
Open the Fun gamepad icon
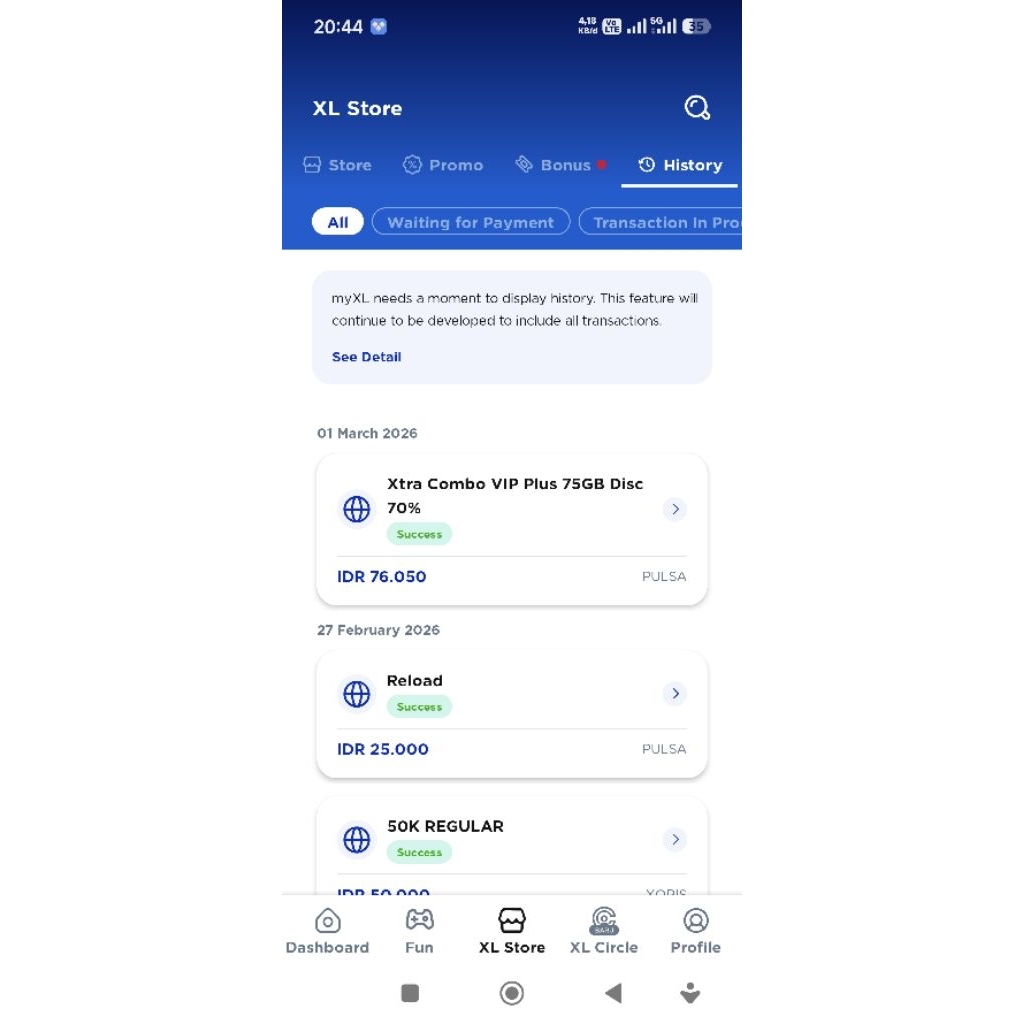(419, 920)
